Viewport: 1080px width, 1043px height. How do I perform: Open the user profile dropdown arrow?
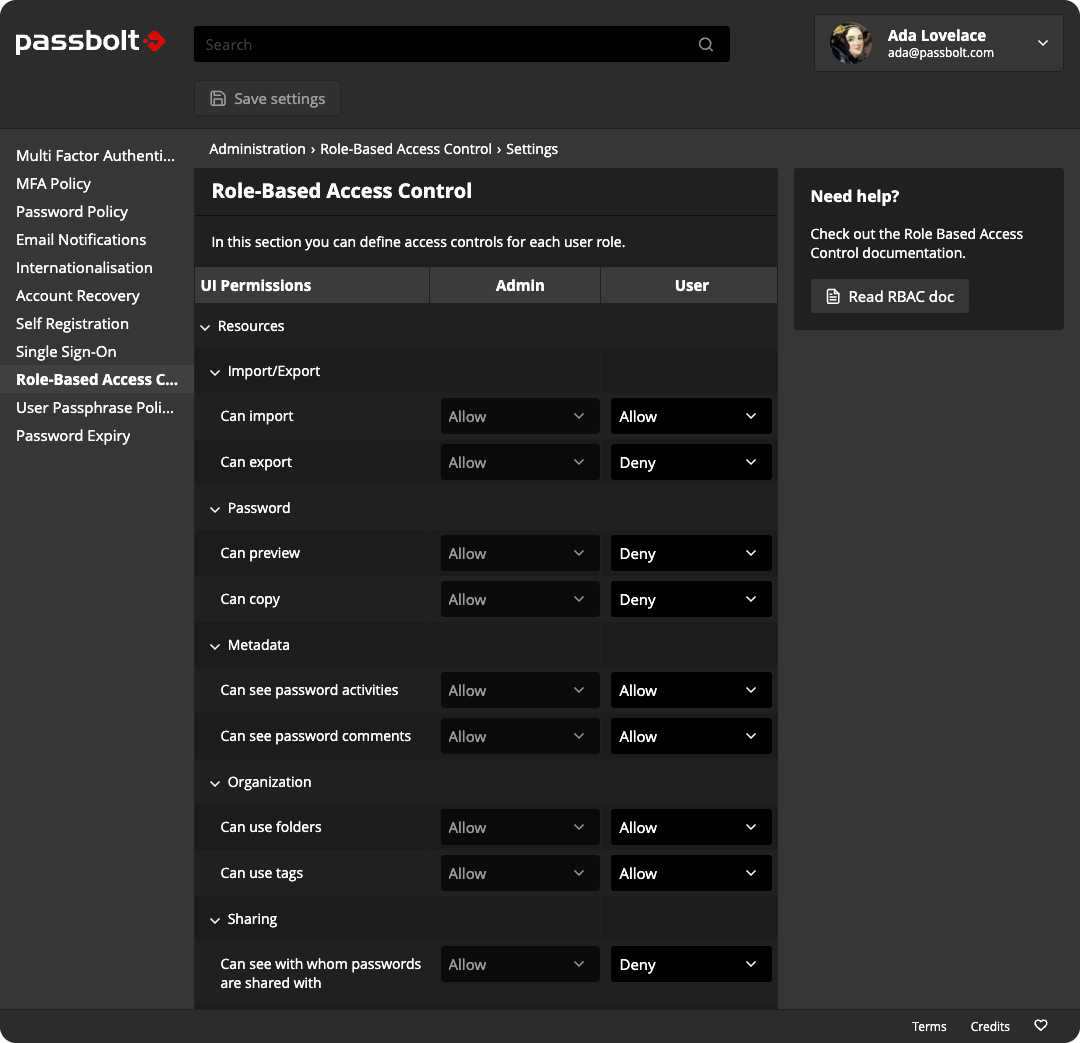(x=1042, y=43)
